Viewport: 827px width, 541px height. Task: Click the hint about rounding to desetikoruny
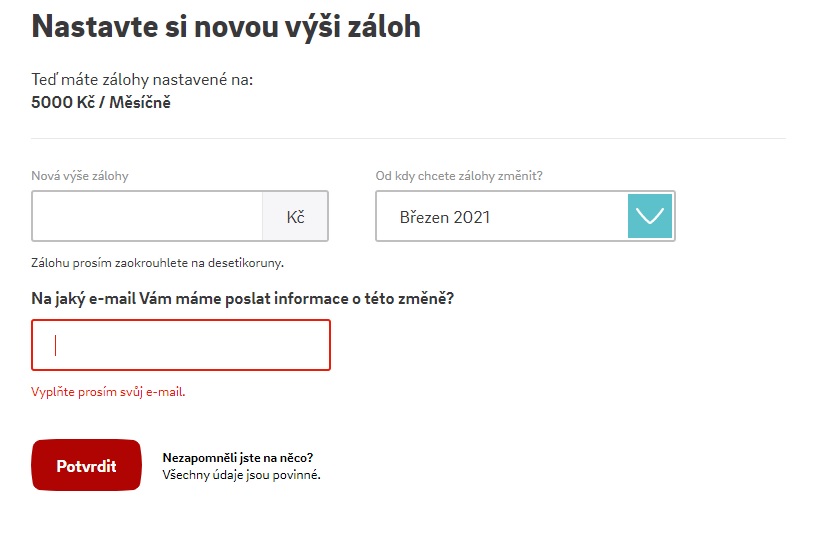coord(158,263)
